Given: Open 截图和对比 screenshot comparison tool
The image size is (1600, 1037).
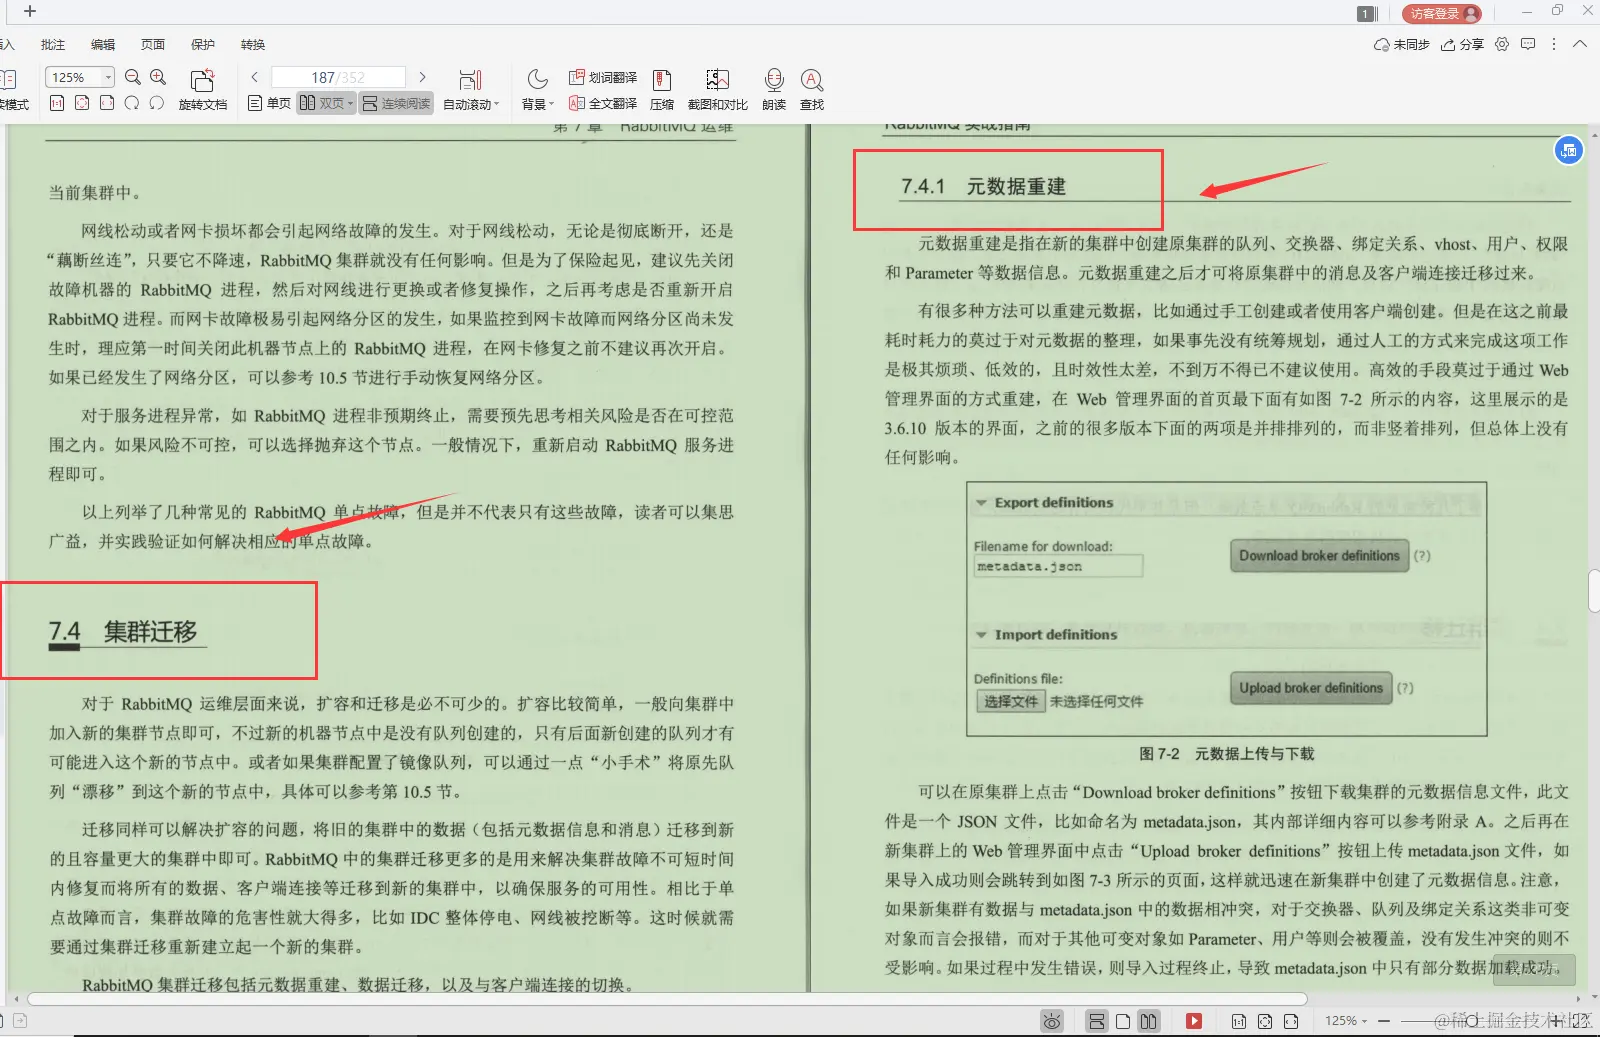Looking at the screenshot, I should [x=718, y=90].
